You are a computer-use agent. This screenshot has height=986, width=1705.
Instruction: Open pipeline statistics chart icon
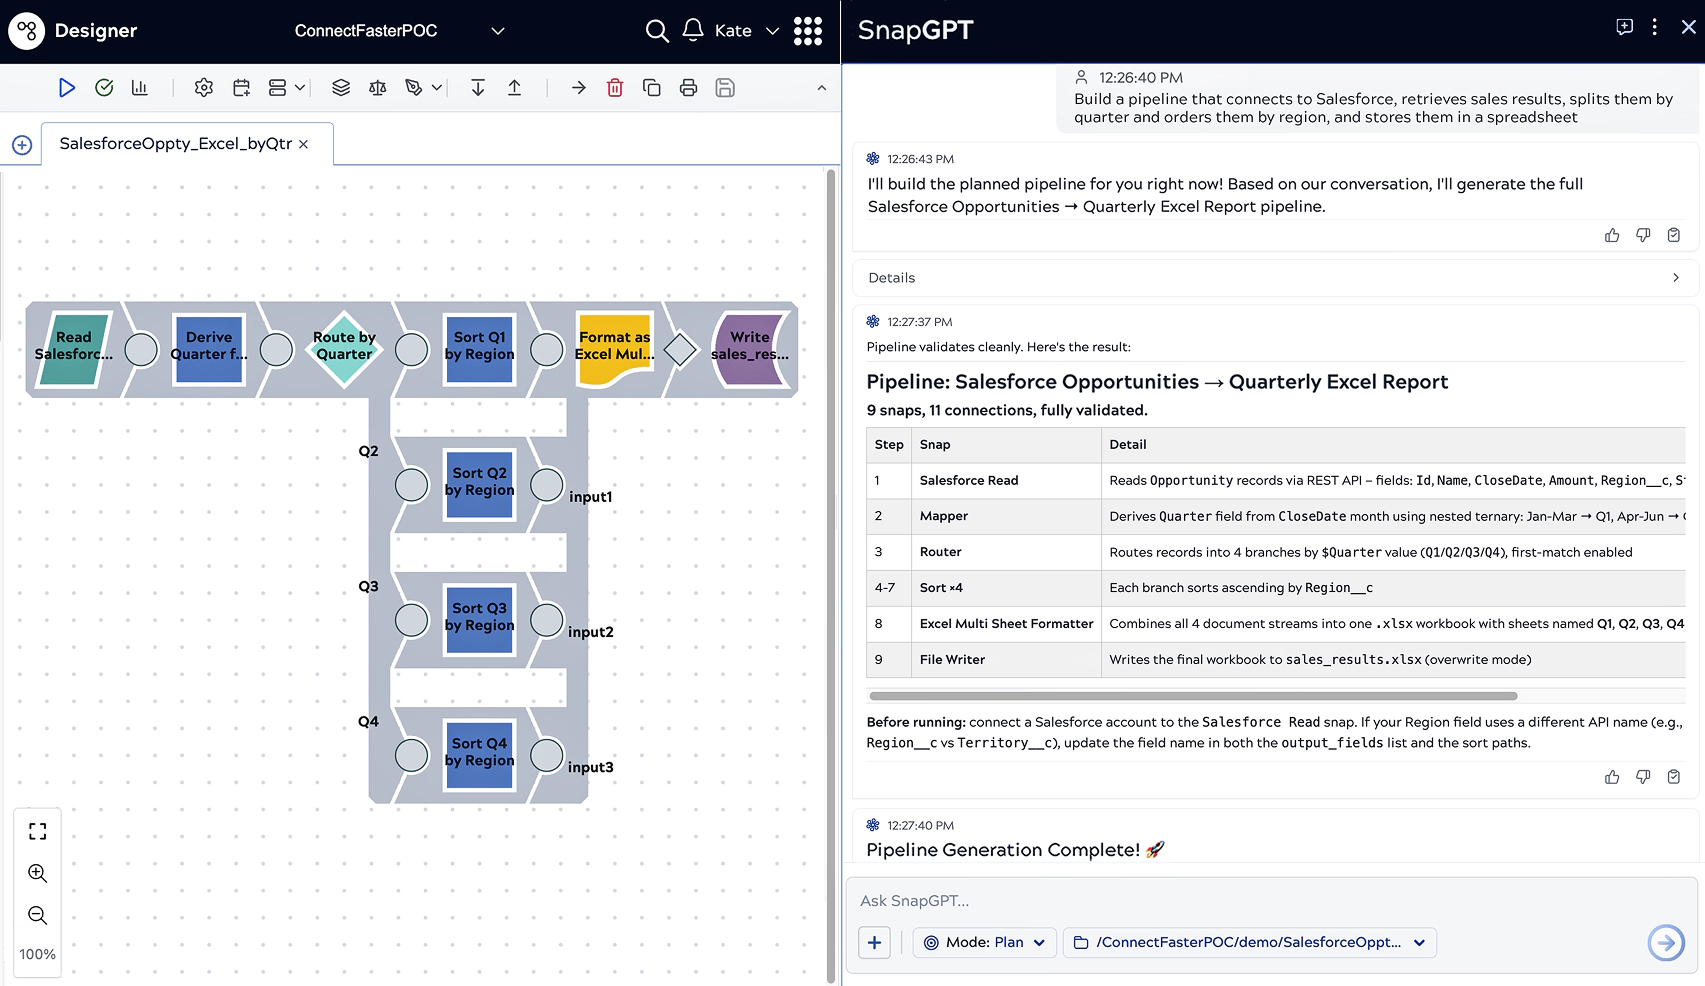coord(140,88)
